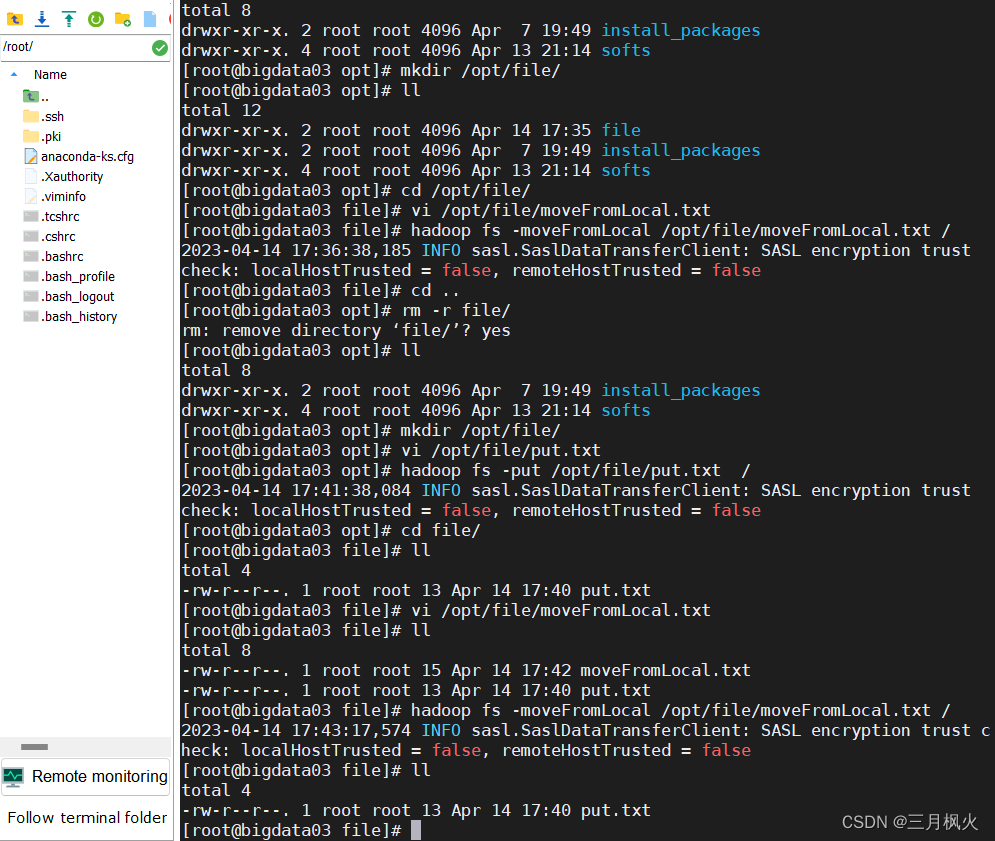Click 'rm -r file/' command in terminal
Image resolution: width=995 pixels, height=841 pixels.
click(x=456, y=310)
